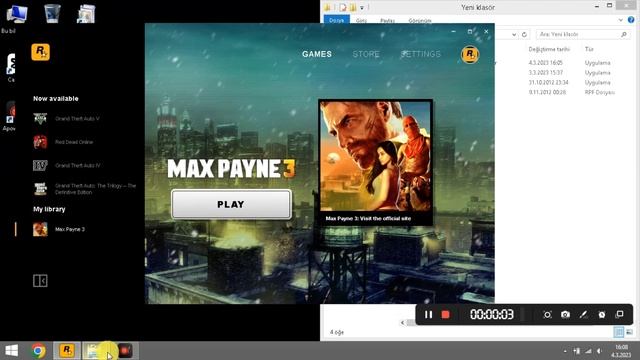Switch to the screen recorder taskbar icon
Image resolution: width=640 pixels, height=360 pixels.
coord(125,351)
